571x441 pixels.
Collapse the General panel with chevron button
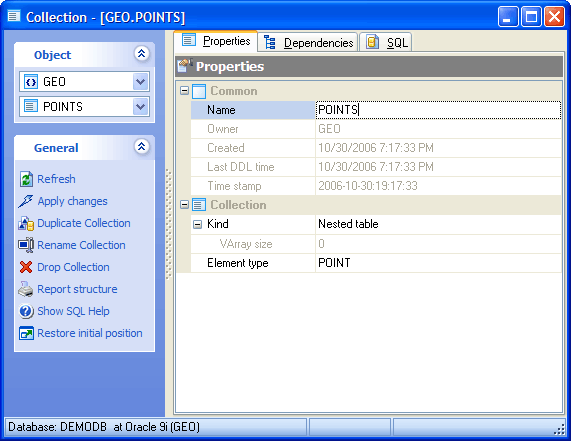pyautogui.click(x=142, y=147)
